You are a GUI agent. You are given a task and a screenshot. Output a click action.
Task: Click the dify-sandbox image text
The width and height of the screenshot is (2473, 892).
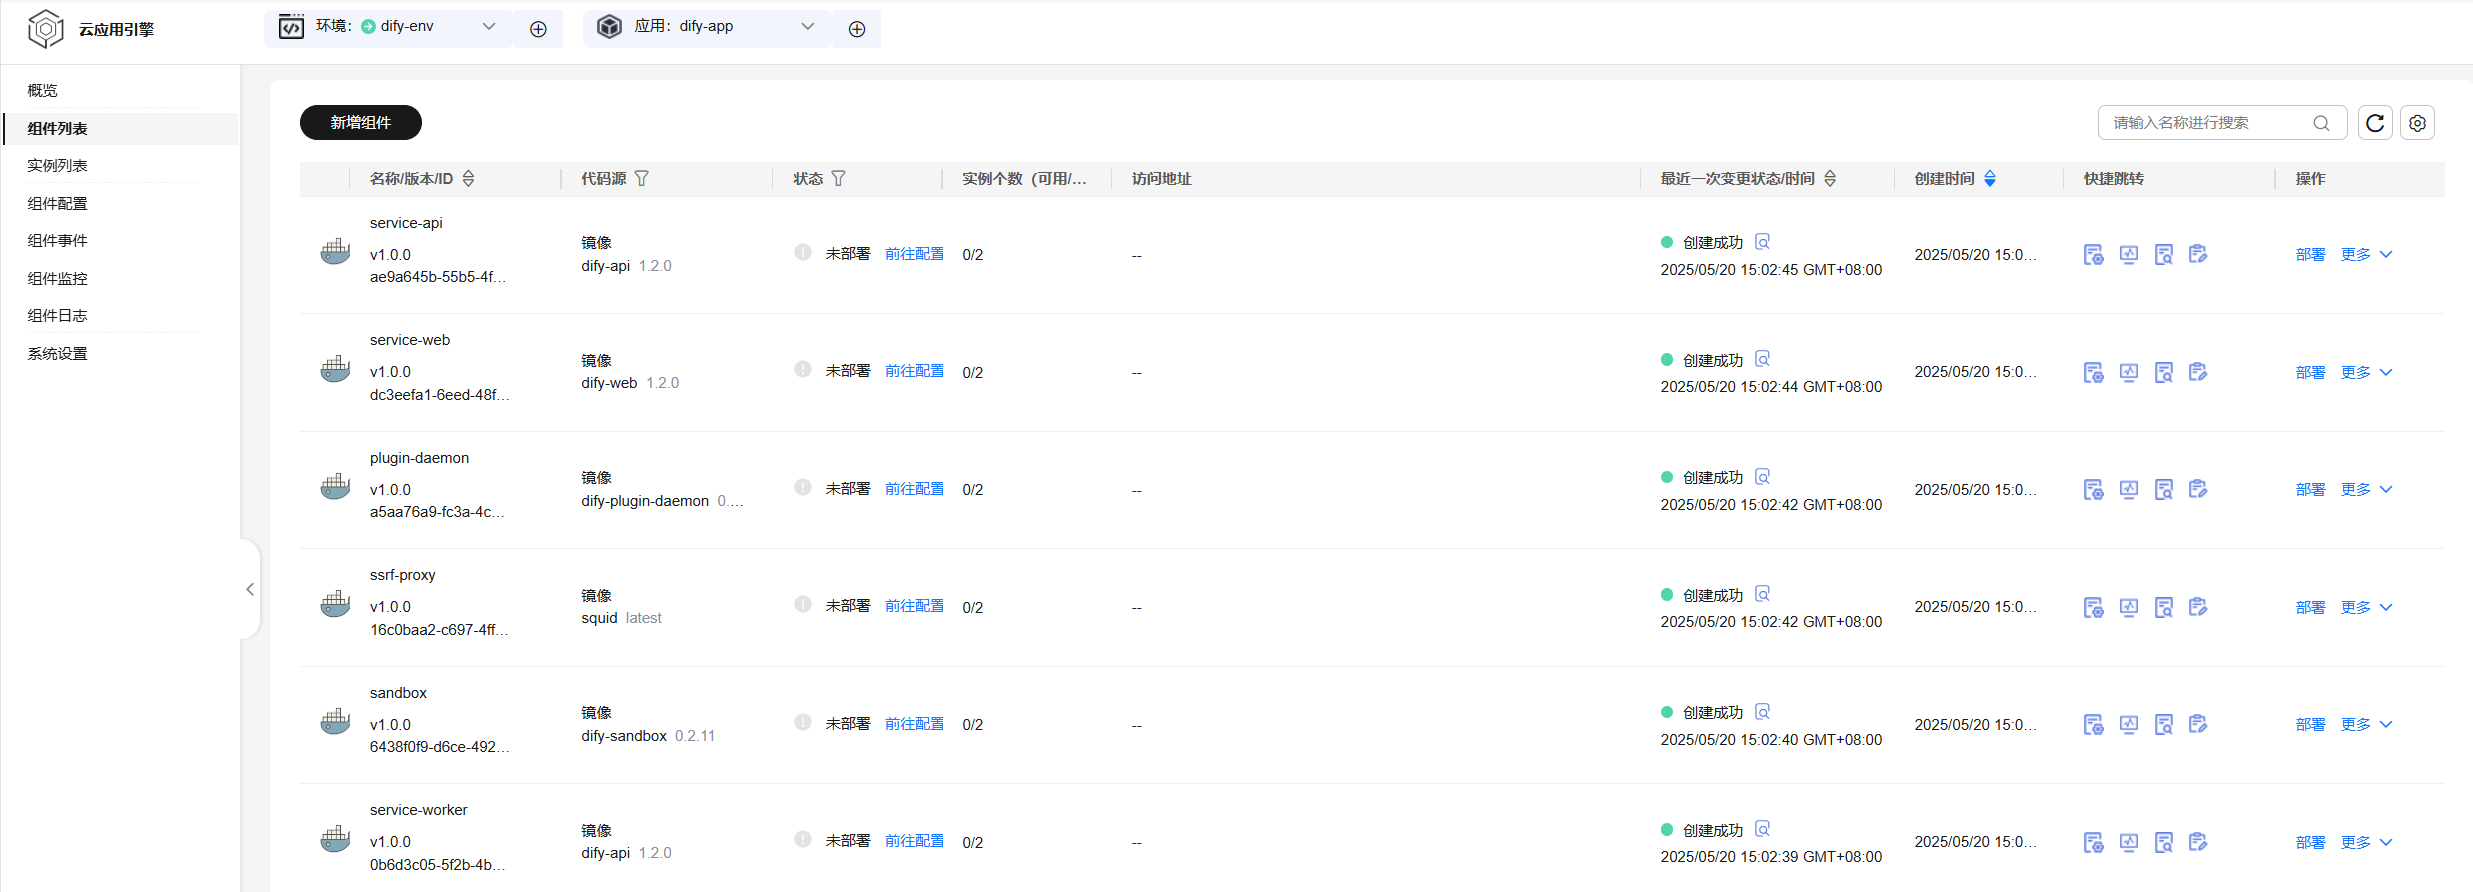click(624, 736)
